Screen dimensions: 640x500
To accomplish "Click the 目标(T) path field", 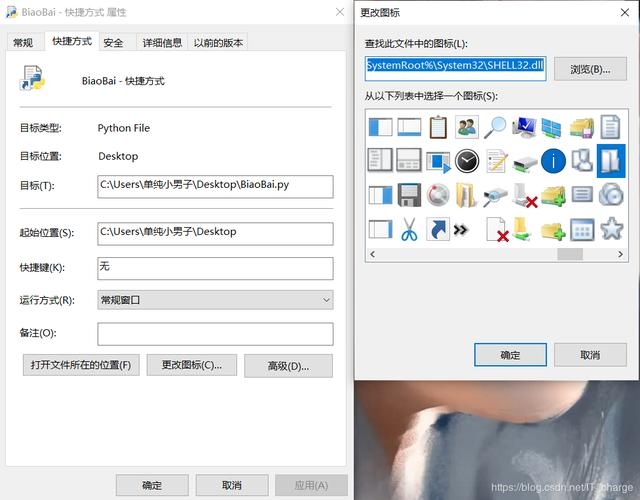I will pos(215,187).
